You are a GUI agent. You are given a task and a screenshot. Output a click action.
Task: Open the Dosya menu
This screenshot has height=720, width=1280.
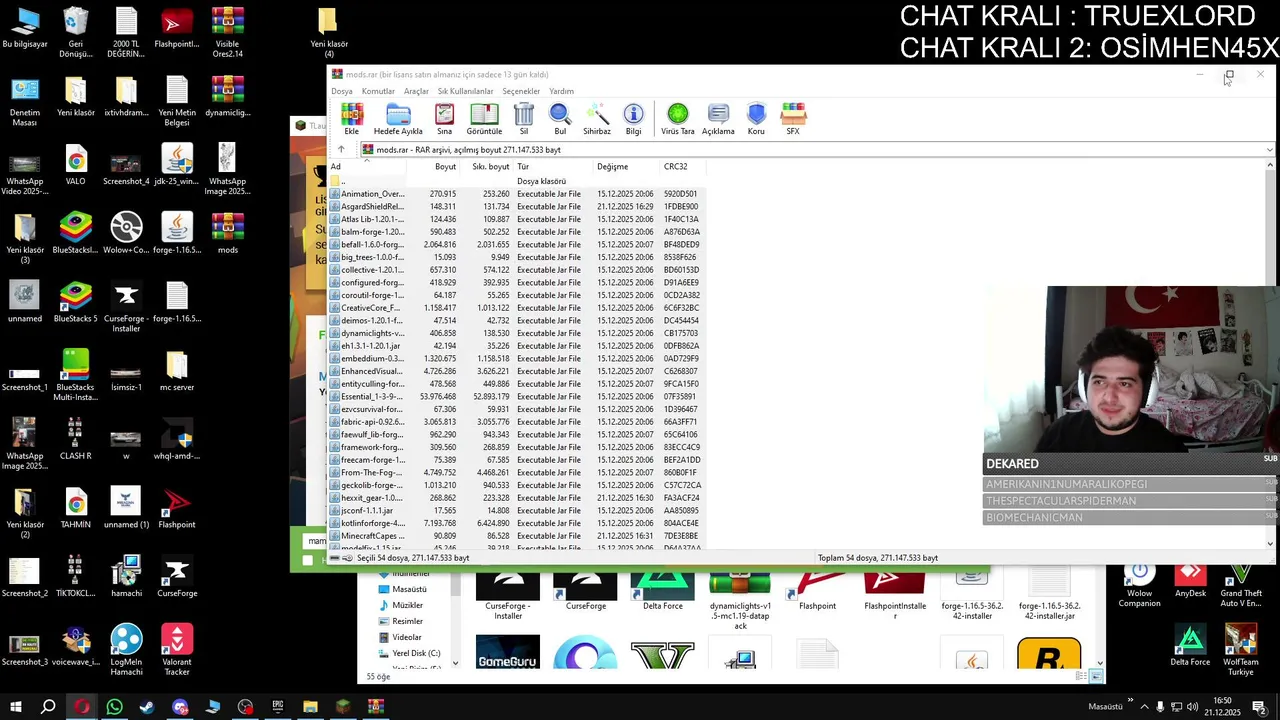point(342,91)
